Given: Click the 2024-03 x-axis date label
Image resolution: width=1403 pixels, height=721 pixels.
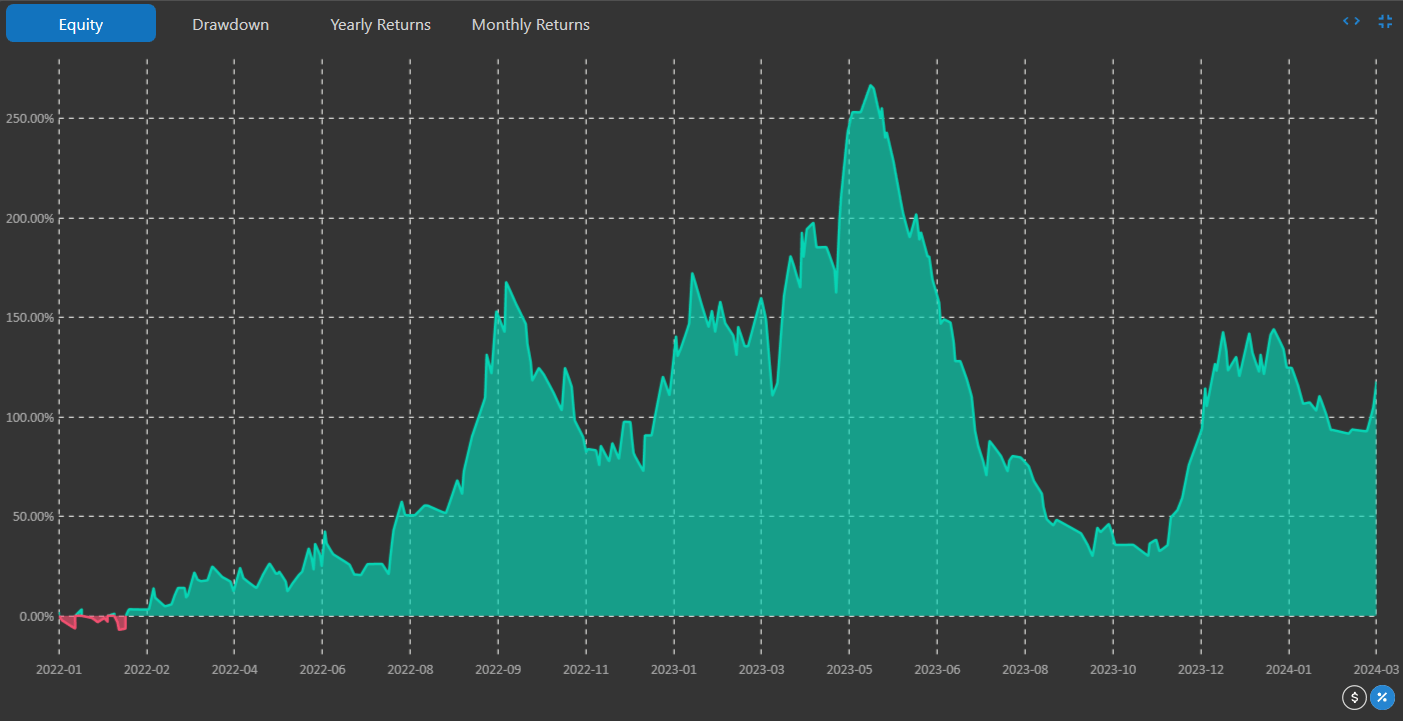Looking at the screenshot, I should 1376,669.
